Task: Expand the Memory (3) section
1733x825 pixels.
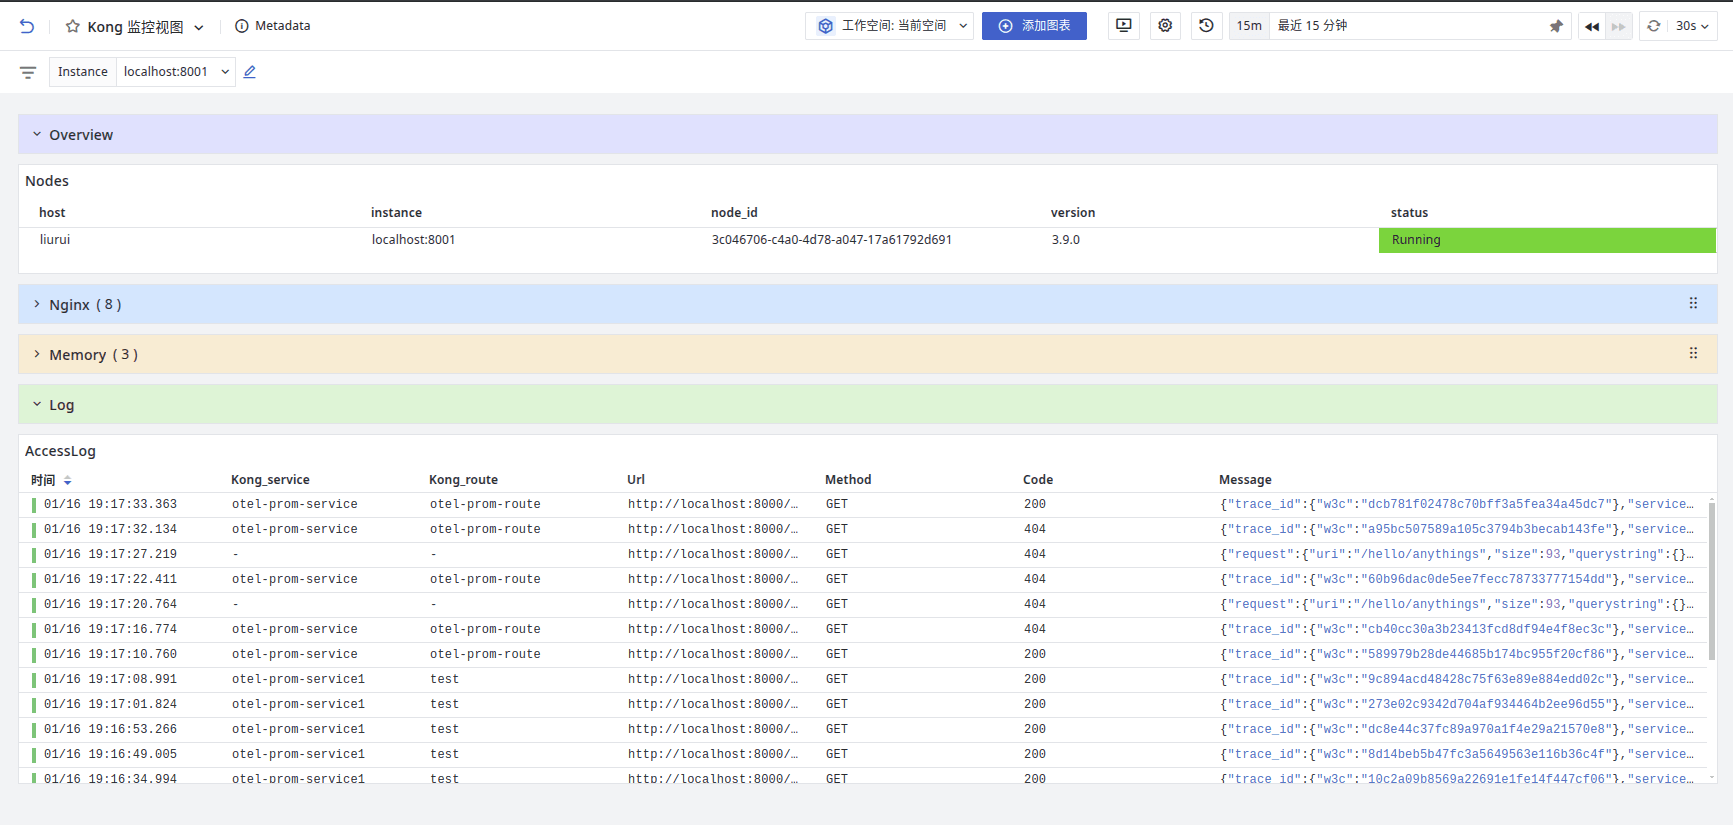Action: click(37, 354)
